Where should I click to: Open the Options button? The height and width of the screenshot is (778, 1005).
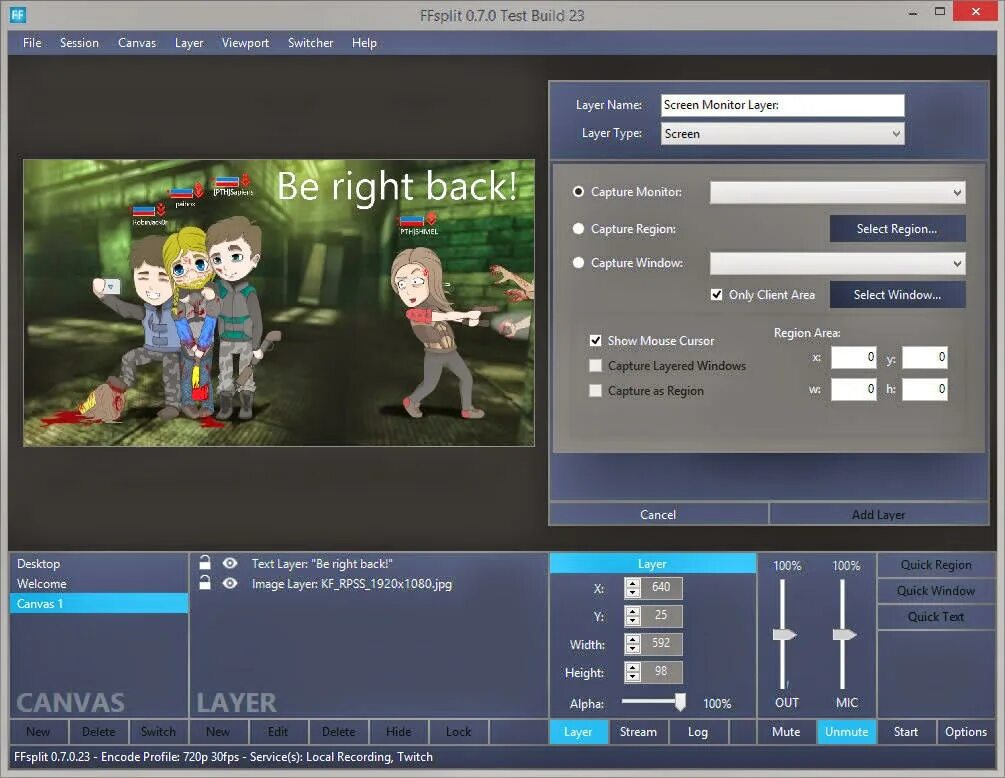[x=966, y=731]
